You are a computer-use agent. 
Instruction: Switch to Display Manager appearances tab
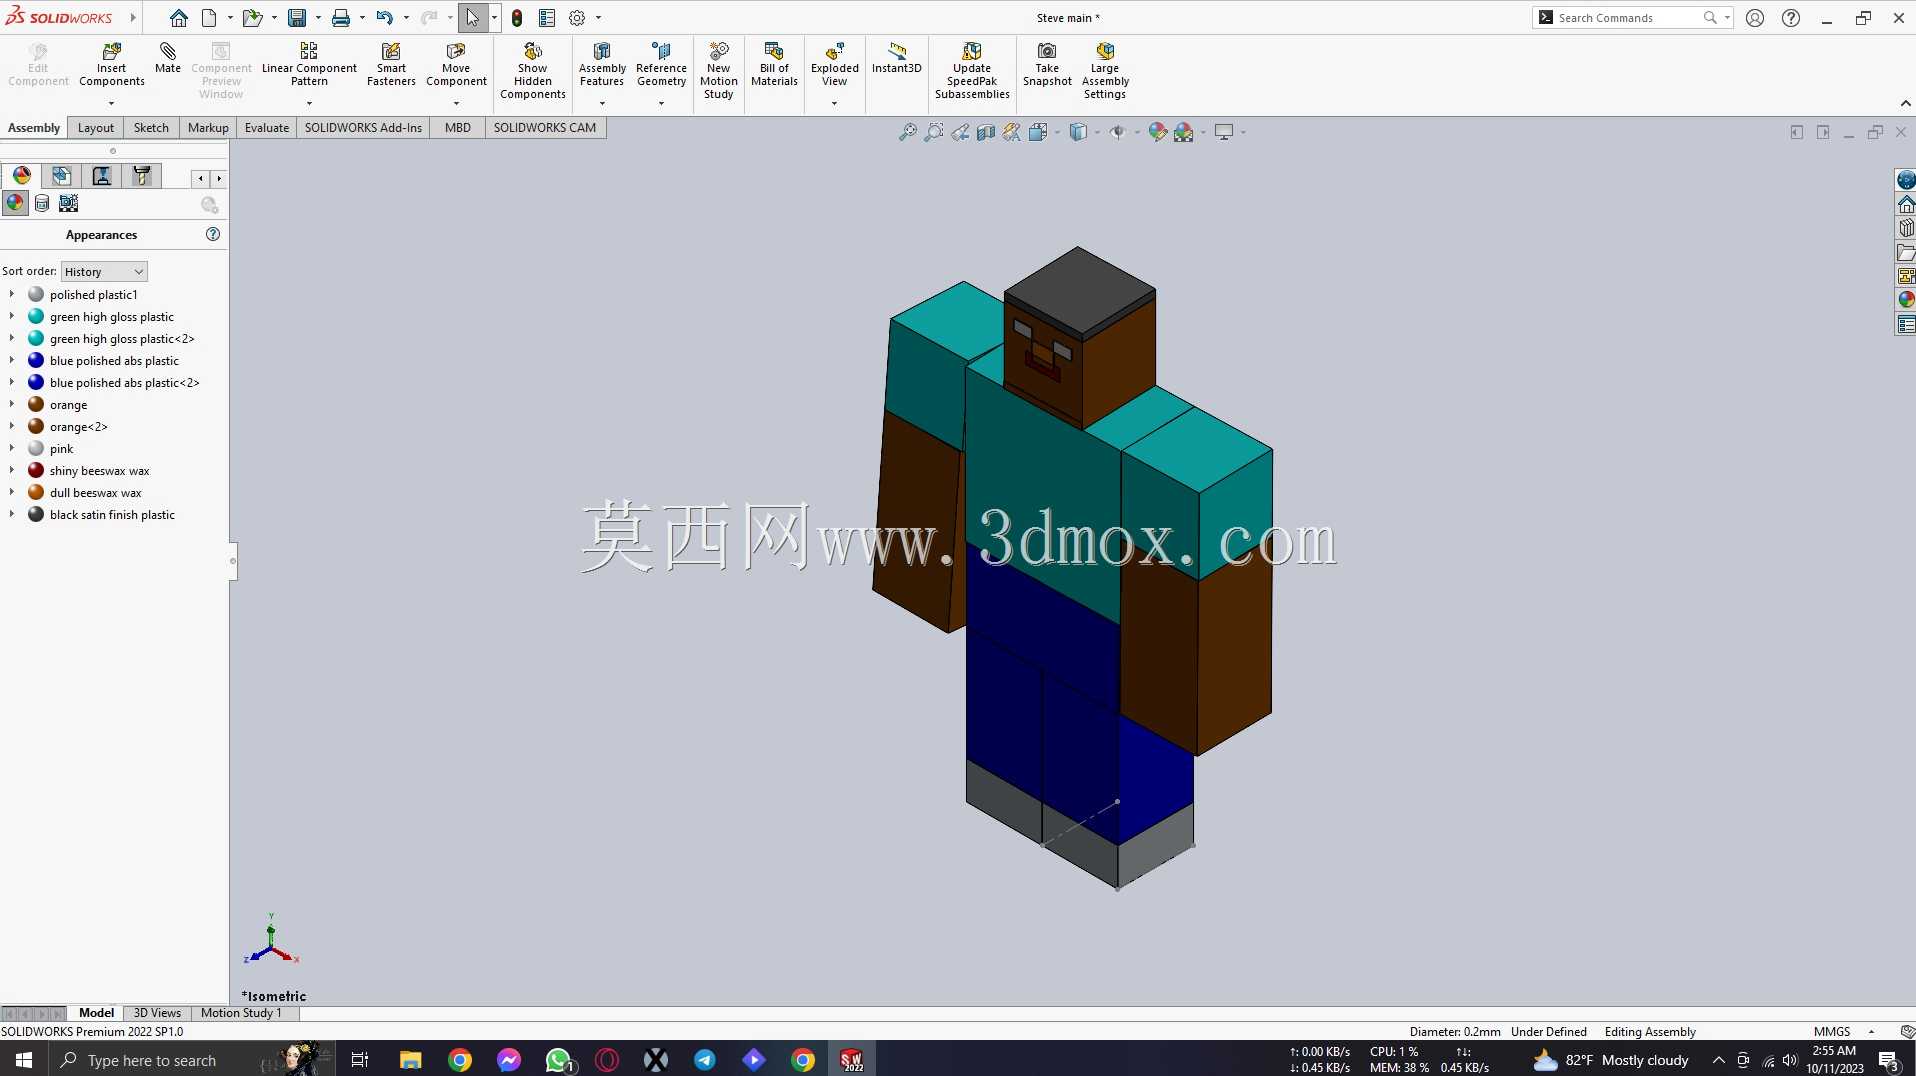(21, 176)
